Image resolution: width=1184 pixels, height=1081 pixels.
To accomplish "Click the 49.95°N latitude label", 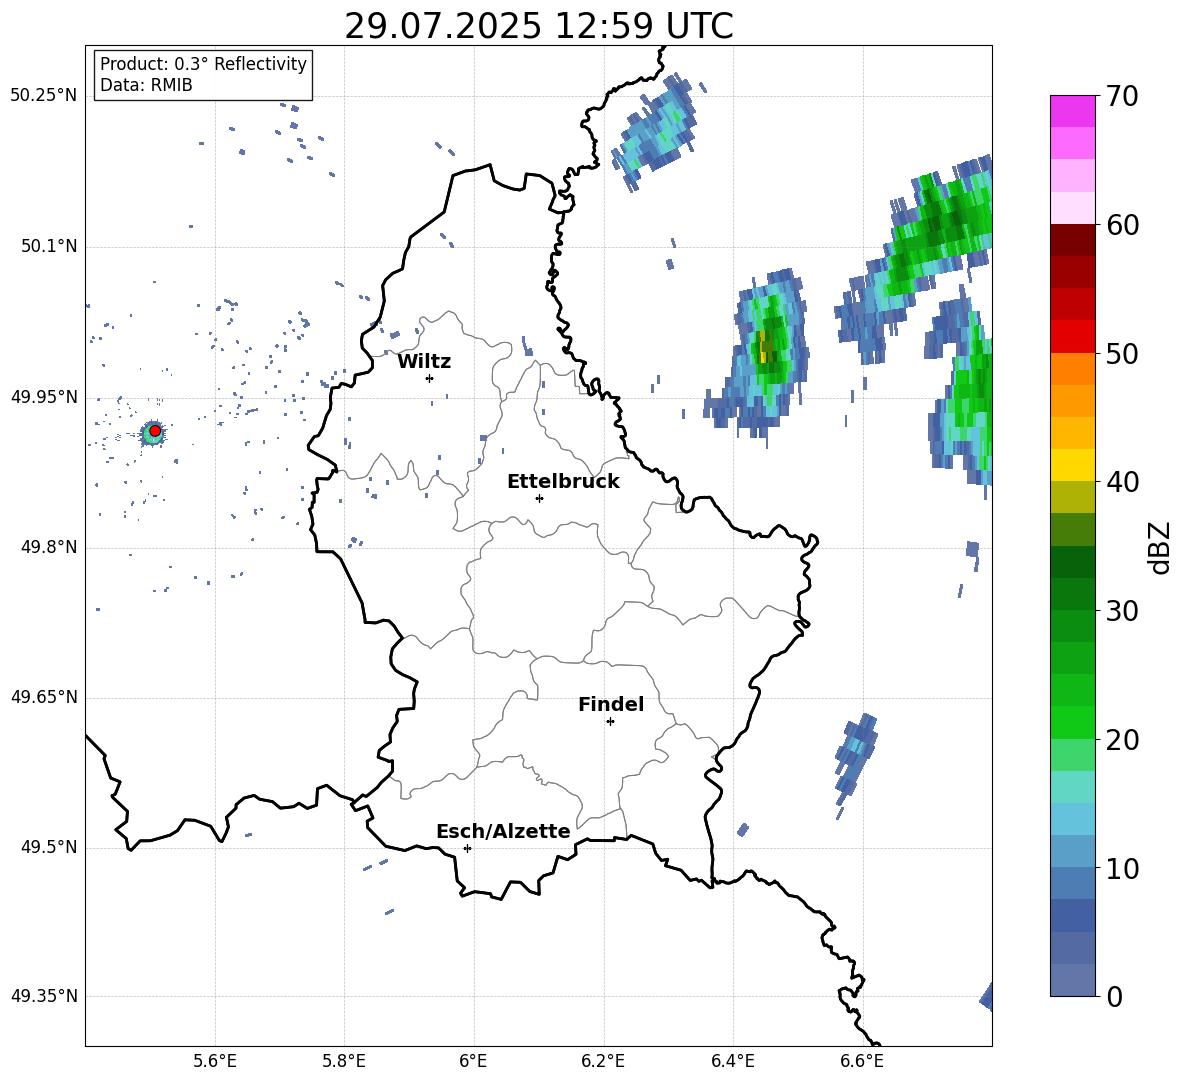I will [x=44, y=397].
